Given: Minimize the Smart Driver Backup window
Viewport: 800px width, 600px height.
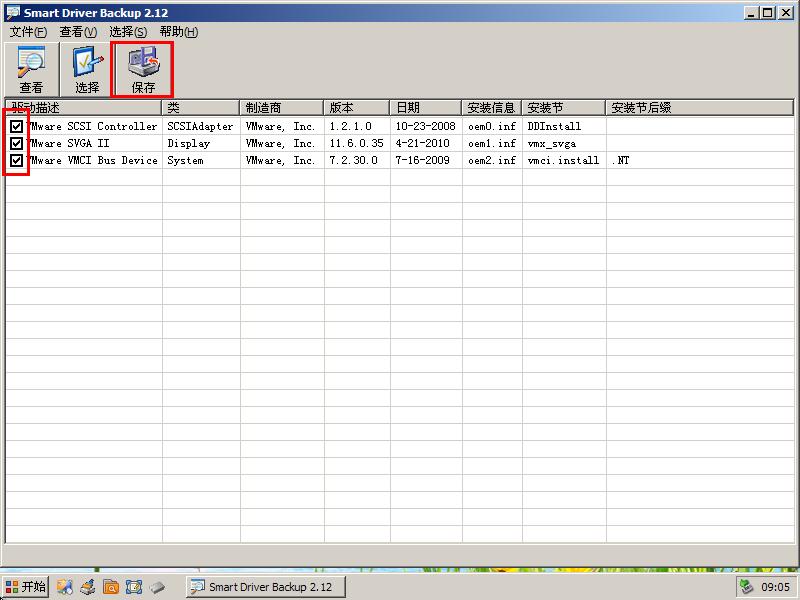Looking at the screenshot, I should (750, 13).
